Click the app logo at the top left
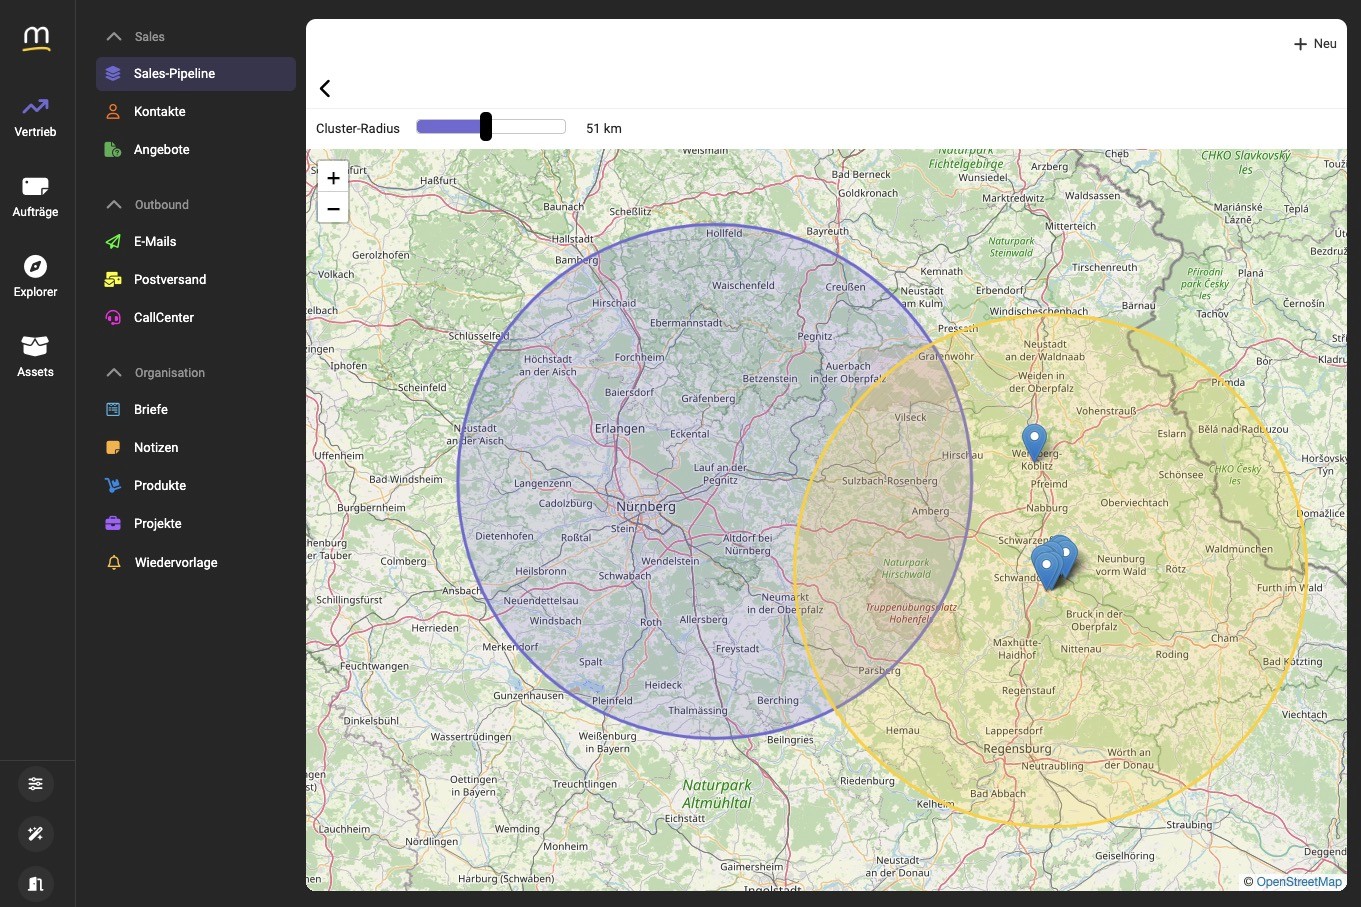The height and width of the screenshot is (907, 1361). (x=36, y=37)
